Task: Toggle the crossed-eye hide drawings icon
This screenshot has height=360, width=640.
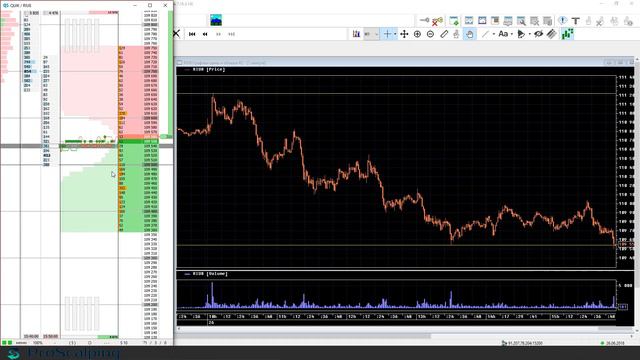Action: [x=539, y=34]
